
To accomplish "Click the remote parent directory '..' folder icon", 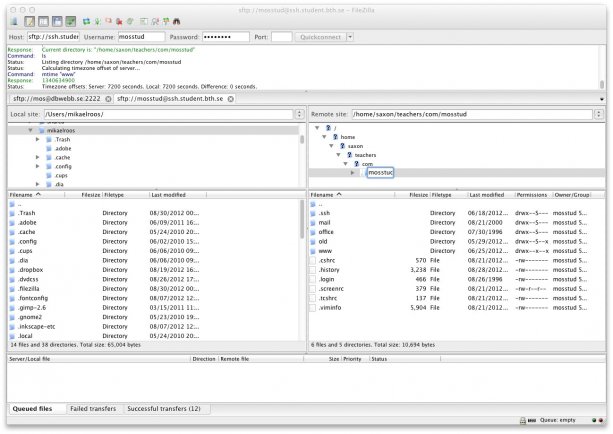I will tap(313, 204).
